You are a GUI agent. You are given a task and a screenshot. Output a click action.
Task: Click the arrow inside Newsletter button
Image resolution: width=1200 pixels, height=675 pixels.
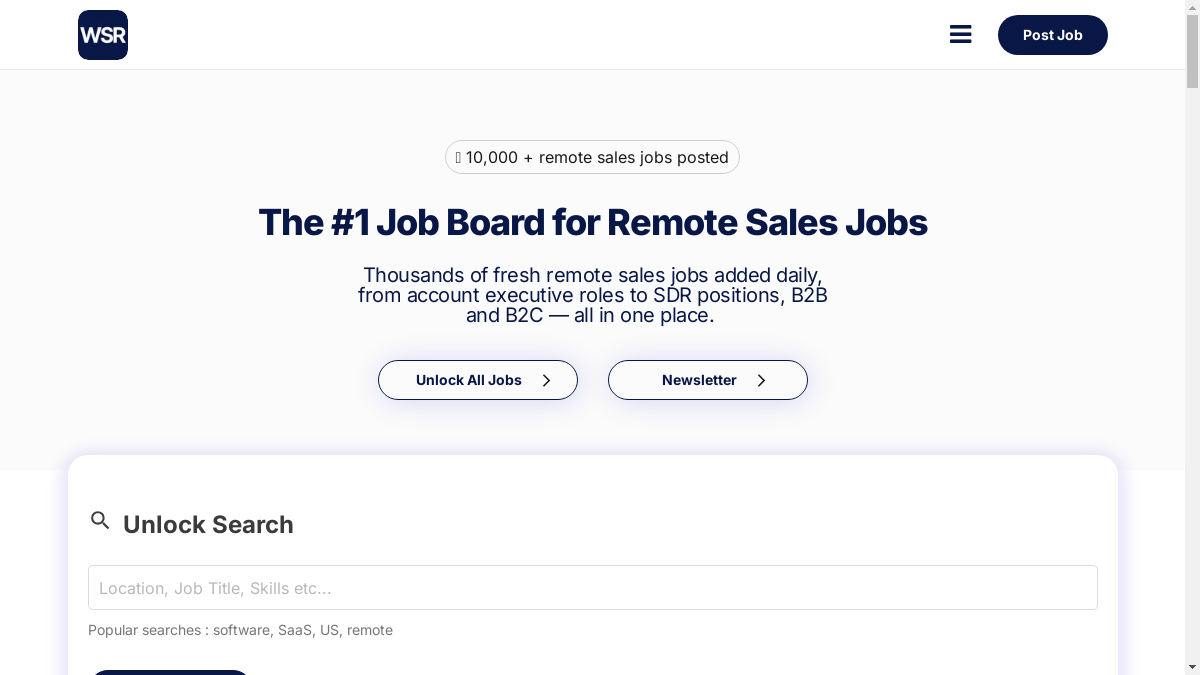(x=761, y=380)
